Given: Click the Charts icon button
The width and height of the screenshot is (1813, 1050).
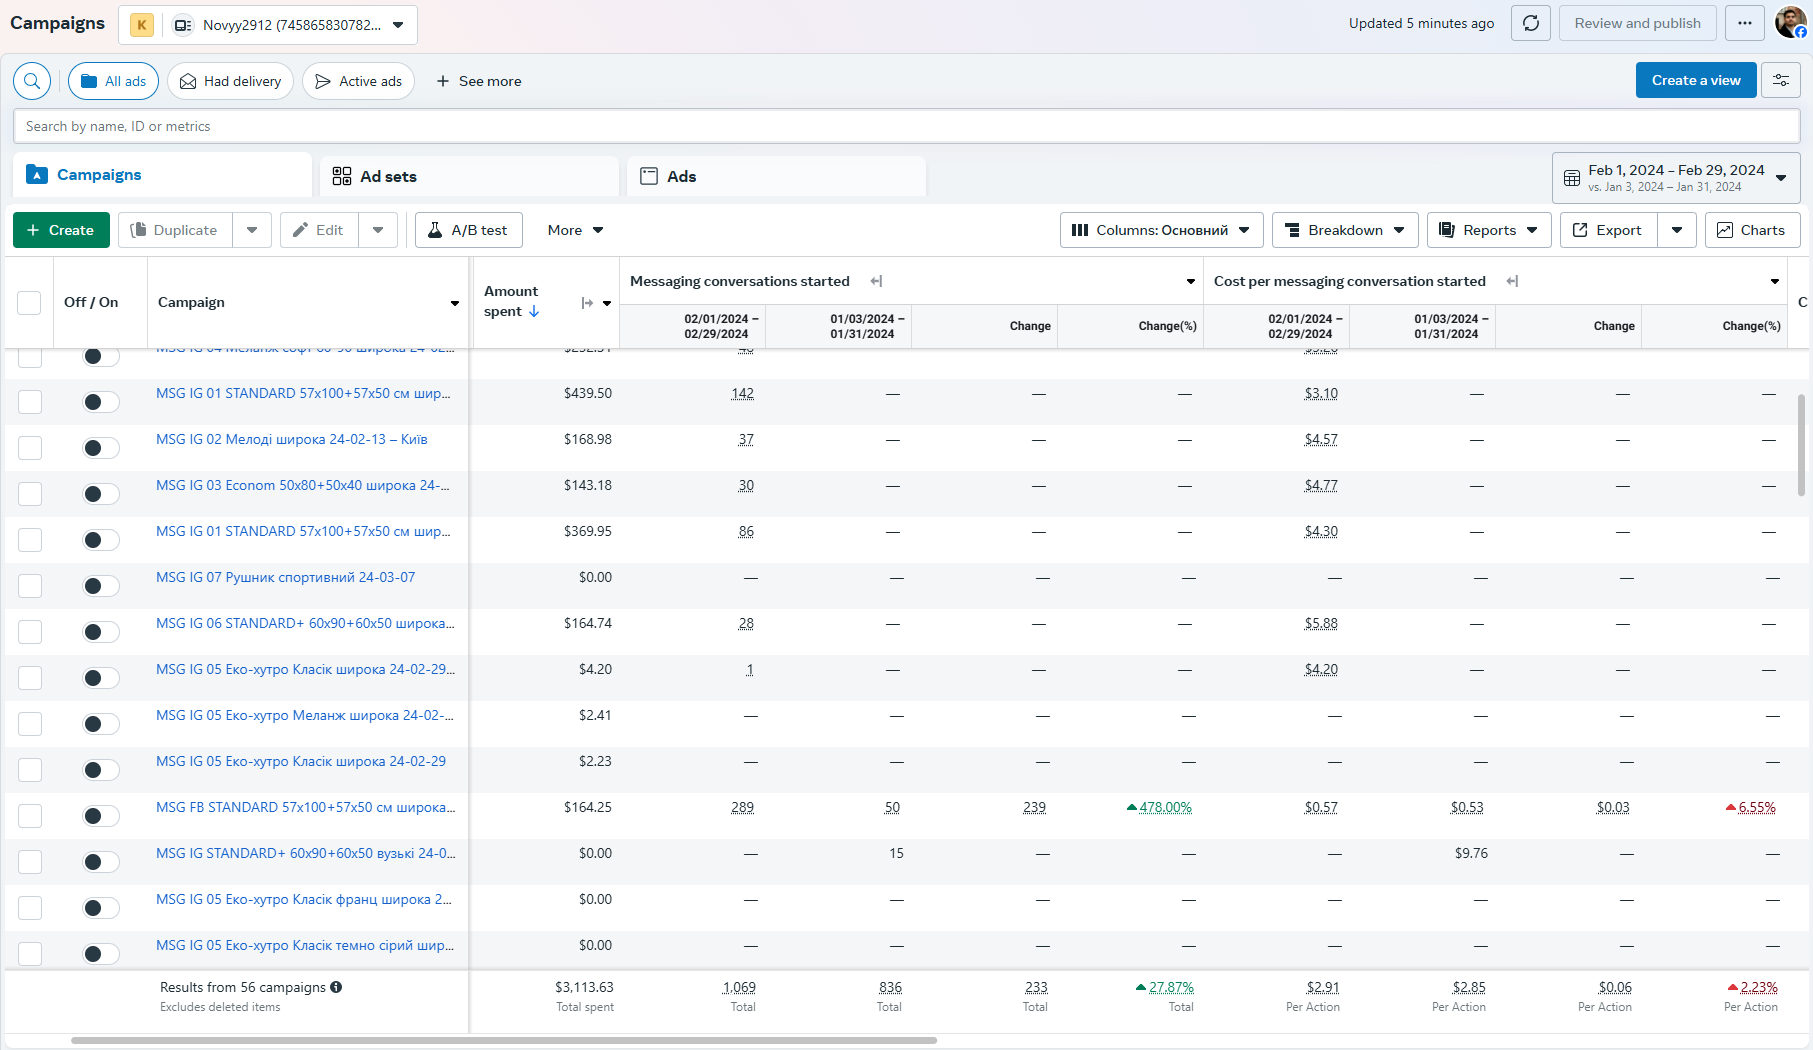Looking at the screenshot, I should point(1725,230).
